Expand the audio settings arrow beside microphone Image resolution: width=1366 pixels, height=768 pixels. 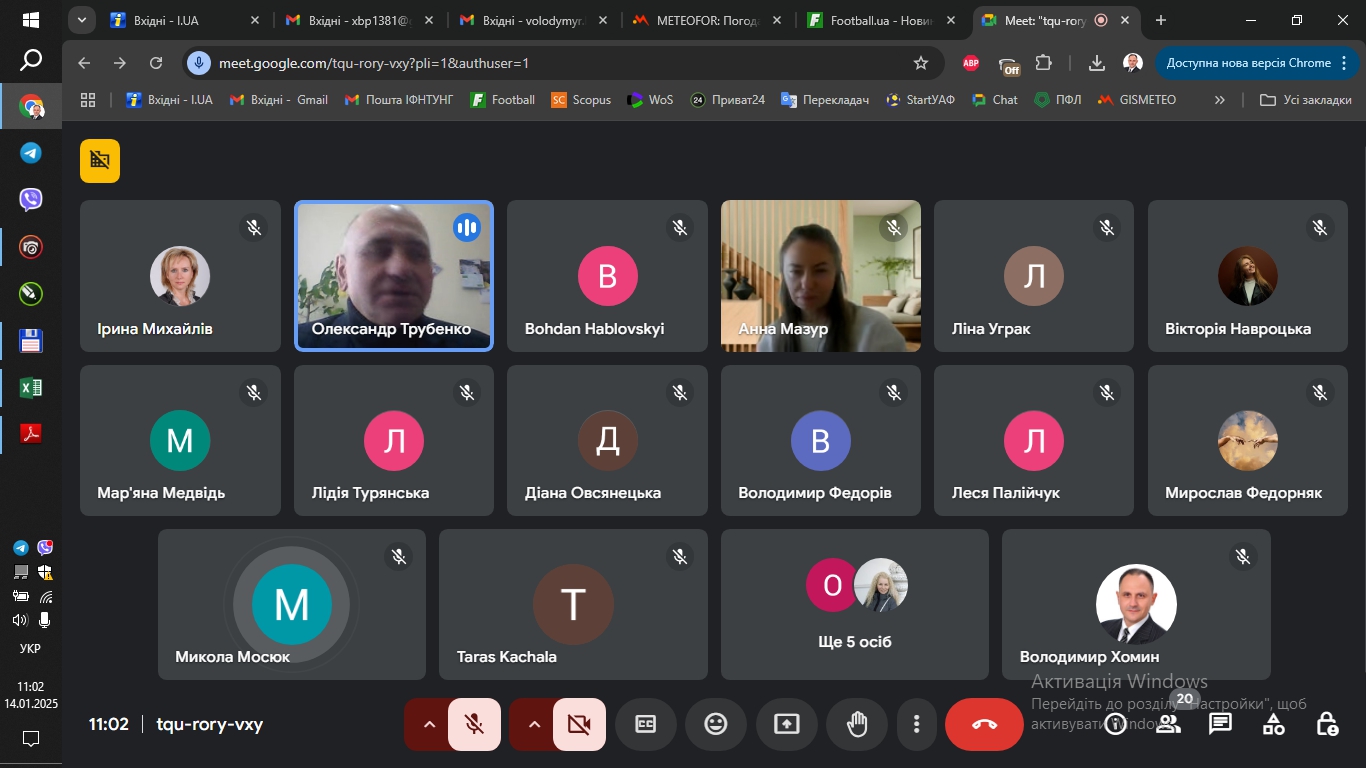tap(430, 724)
